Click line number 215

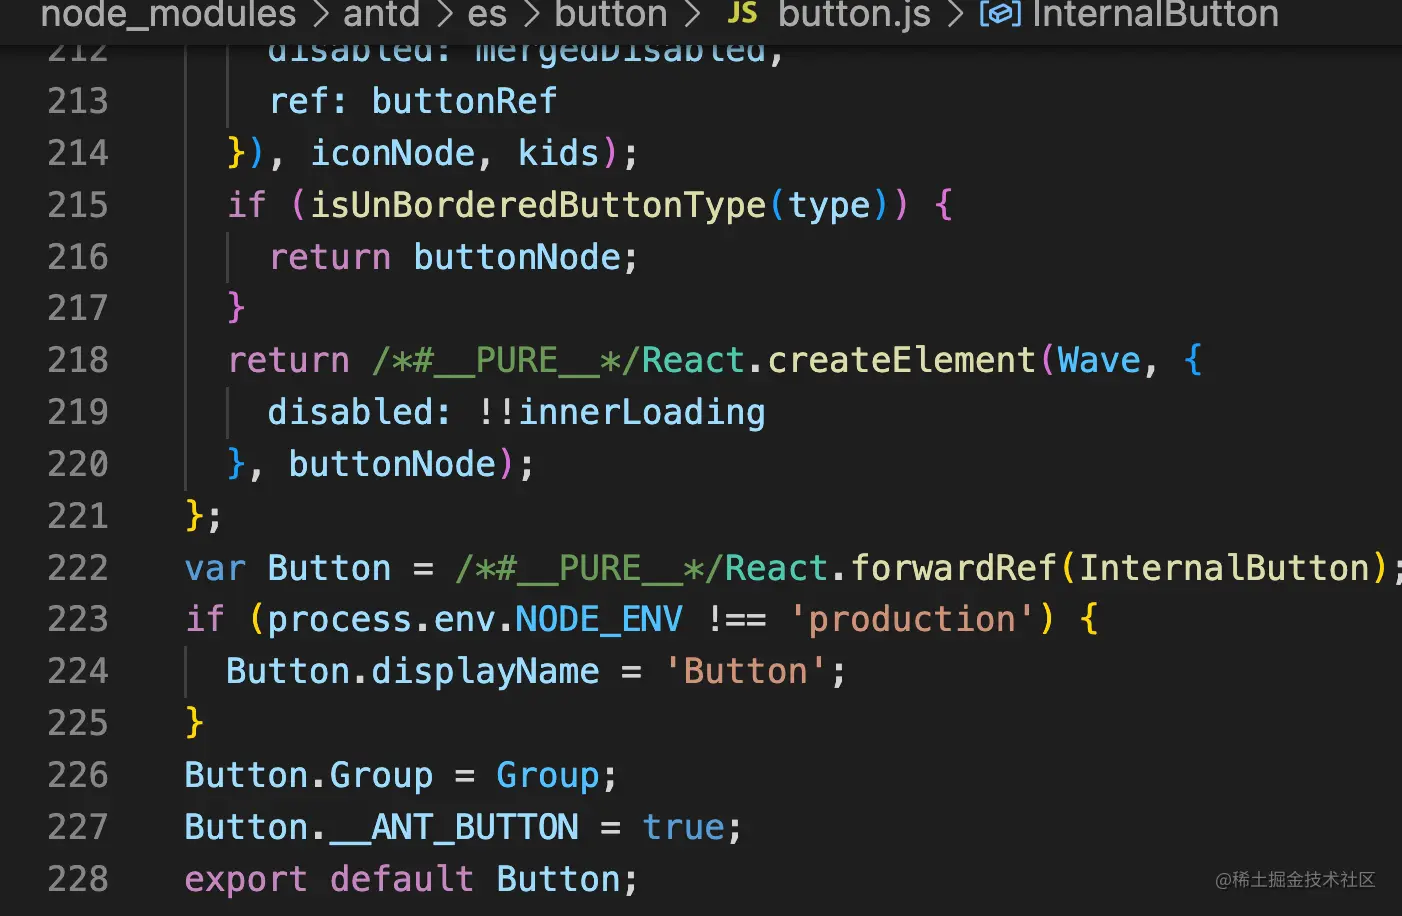tap(78, 204)
